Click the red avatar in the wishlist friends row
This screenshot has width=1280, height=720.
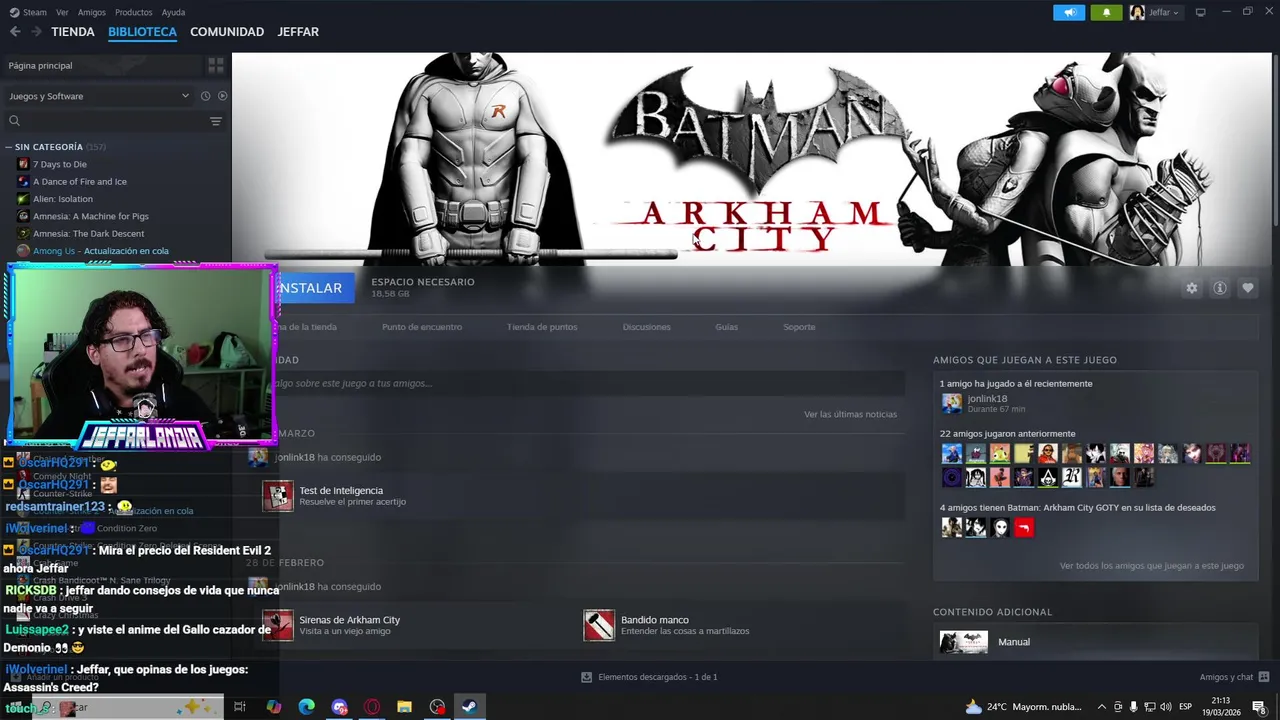coord(1023,527)
